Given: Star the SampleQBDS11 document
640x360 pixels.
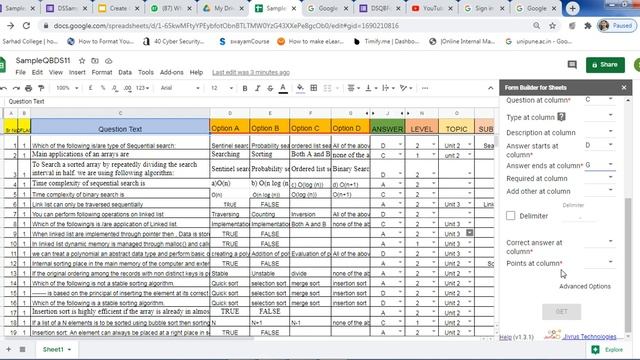Looking at the screenshot, I should coord(82,61).
